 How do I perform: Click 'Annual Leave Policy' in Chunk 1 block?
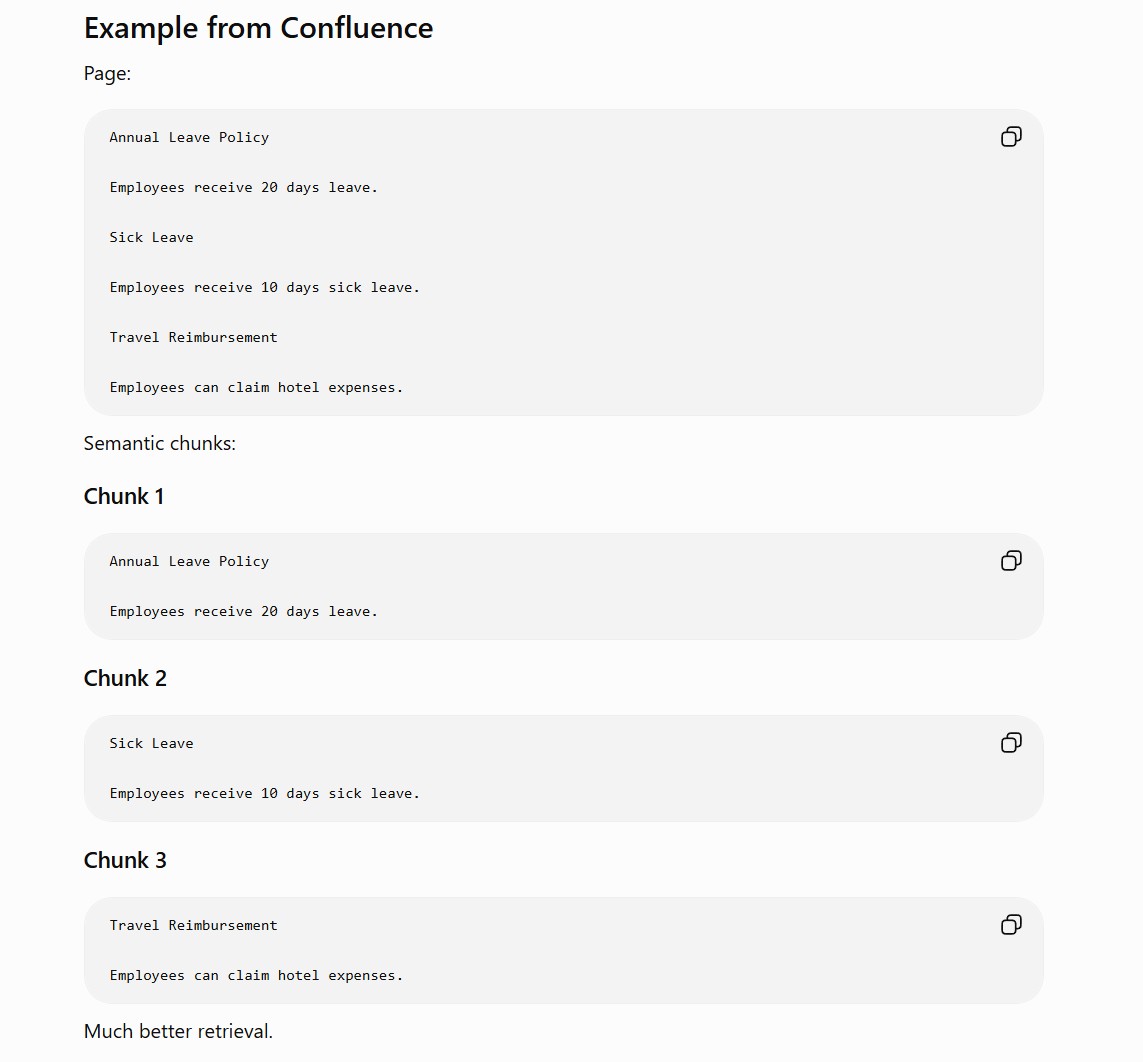point(190,561)
